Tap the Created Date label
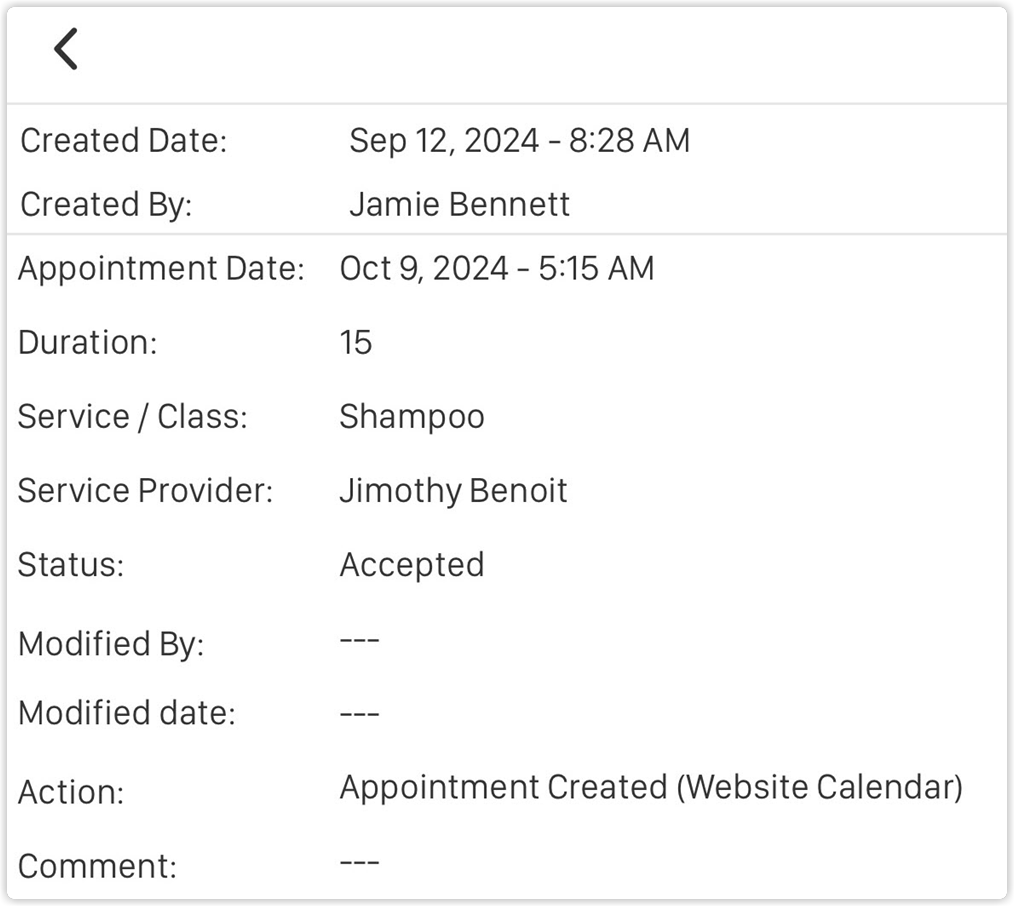This screenshot has height=907, width=1015. pos(123,141)
